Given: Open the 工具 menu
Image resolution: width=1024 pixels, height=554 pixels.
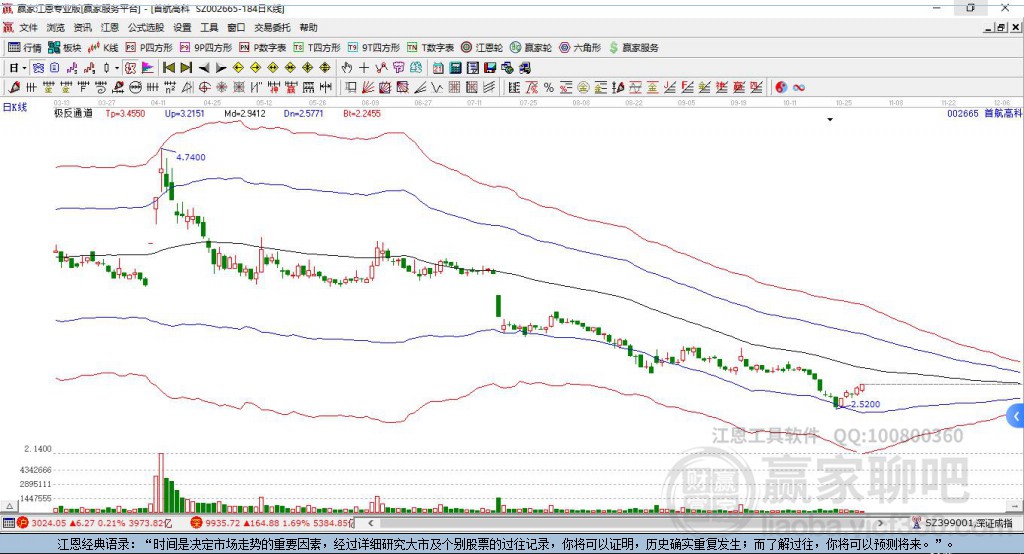Looking at the screenshot, I should [209, 27].
